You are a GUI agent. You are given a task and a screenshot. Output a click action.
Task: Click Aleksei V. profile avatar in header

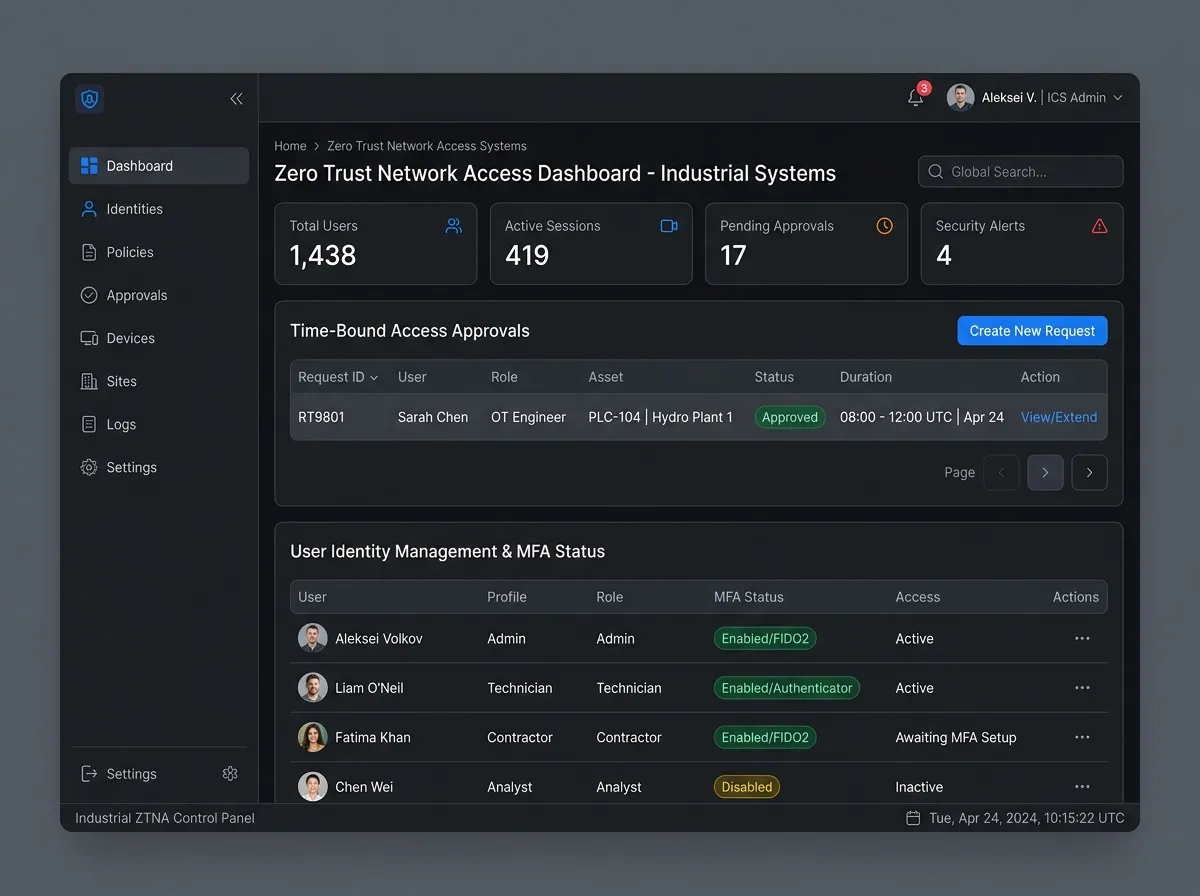[960, 97]
